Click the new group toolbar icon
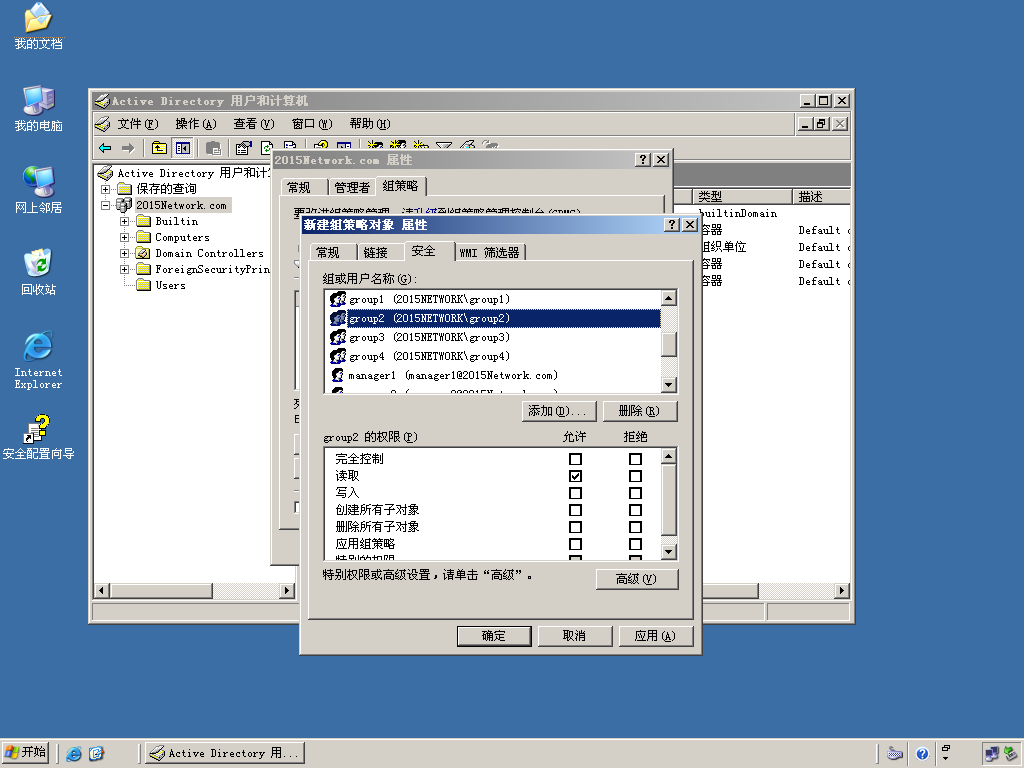The height and width of the screenshot is (768, 1024). [398, 144]
